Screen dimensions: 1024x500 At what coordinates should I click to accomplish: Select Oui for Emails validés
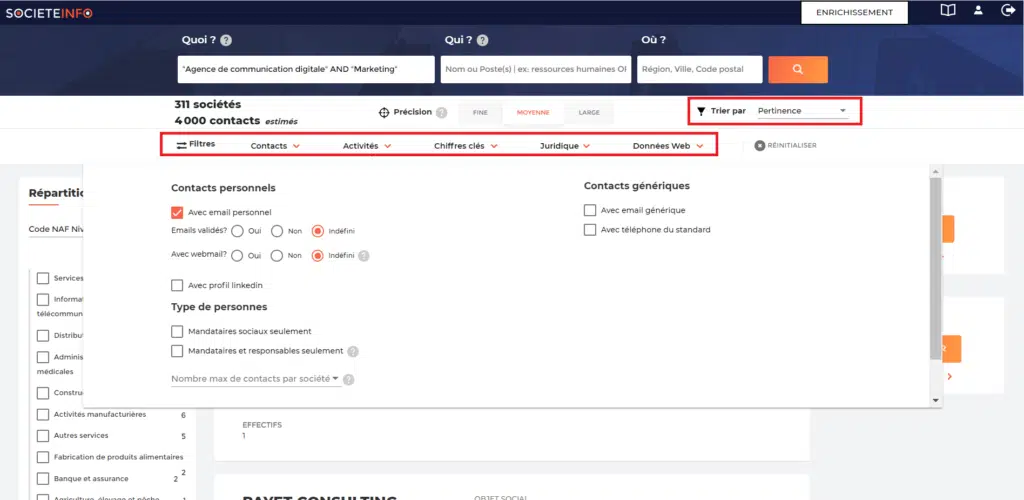pos(238,231)
